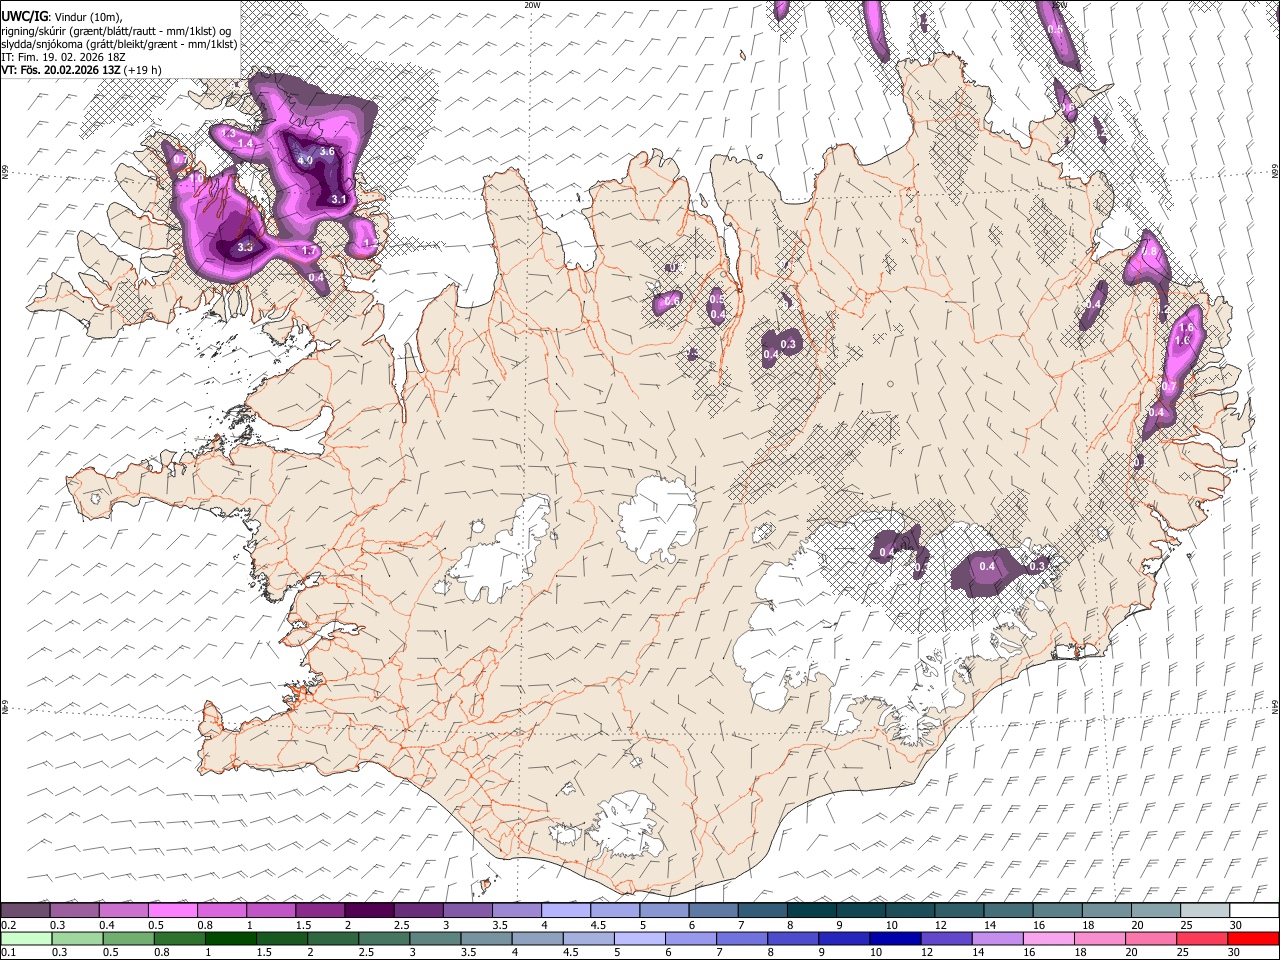This screenshot has width=1280, height=960.
Task: Click the 1.7 snowfall value label
Action: coord(309,251)
